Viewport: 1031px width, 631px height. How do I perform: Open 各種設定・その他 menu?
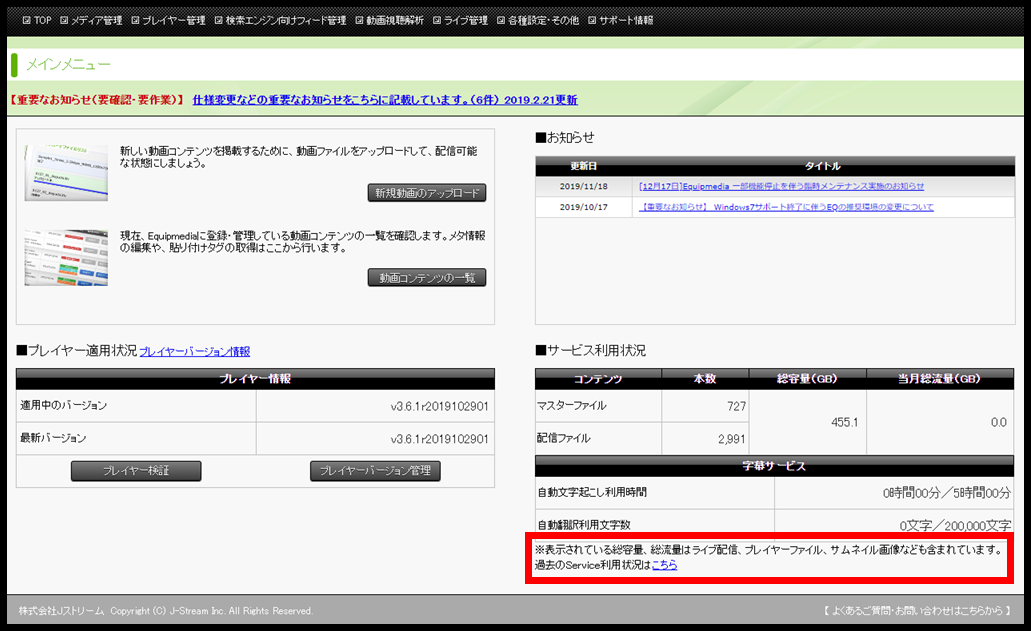(x=543, y=20)
